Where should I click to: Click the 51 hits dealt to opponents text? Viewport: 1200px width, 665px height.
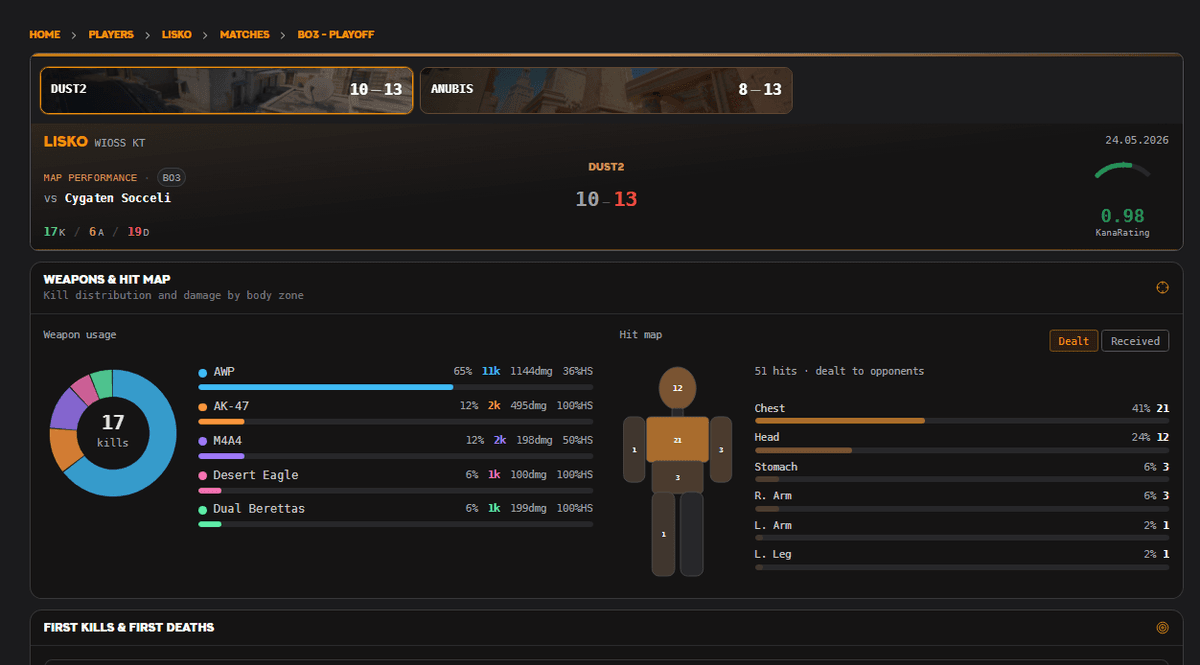coord(839,371)
